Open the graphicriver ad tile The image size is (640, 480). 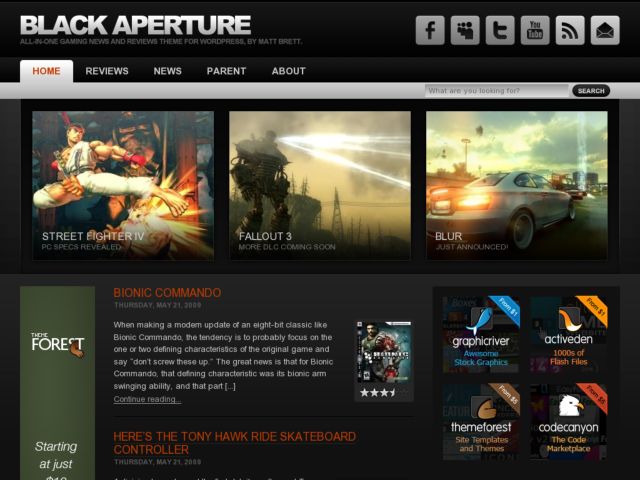point(481,334)
